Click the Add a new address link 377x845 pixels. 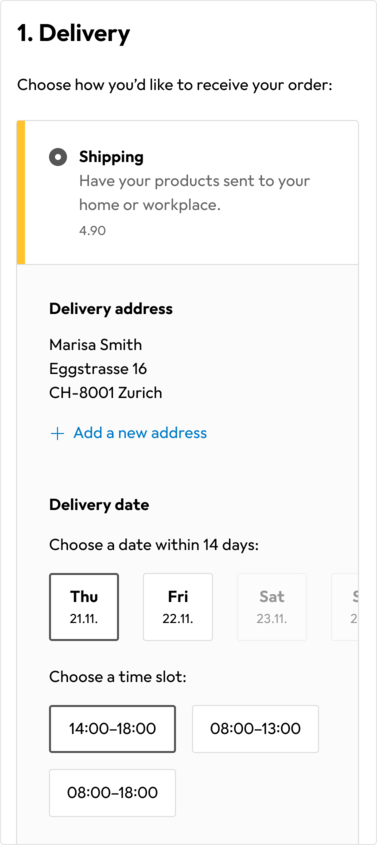coord(139,433)
